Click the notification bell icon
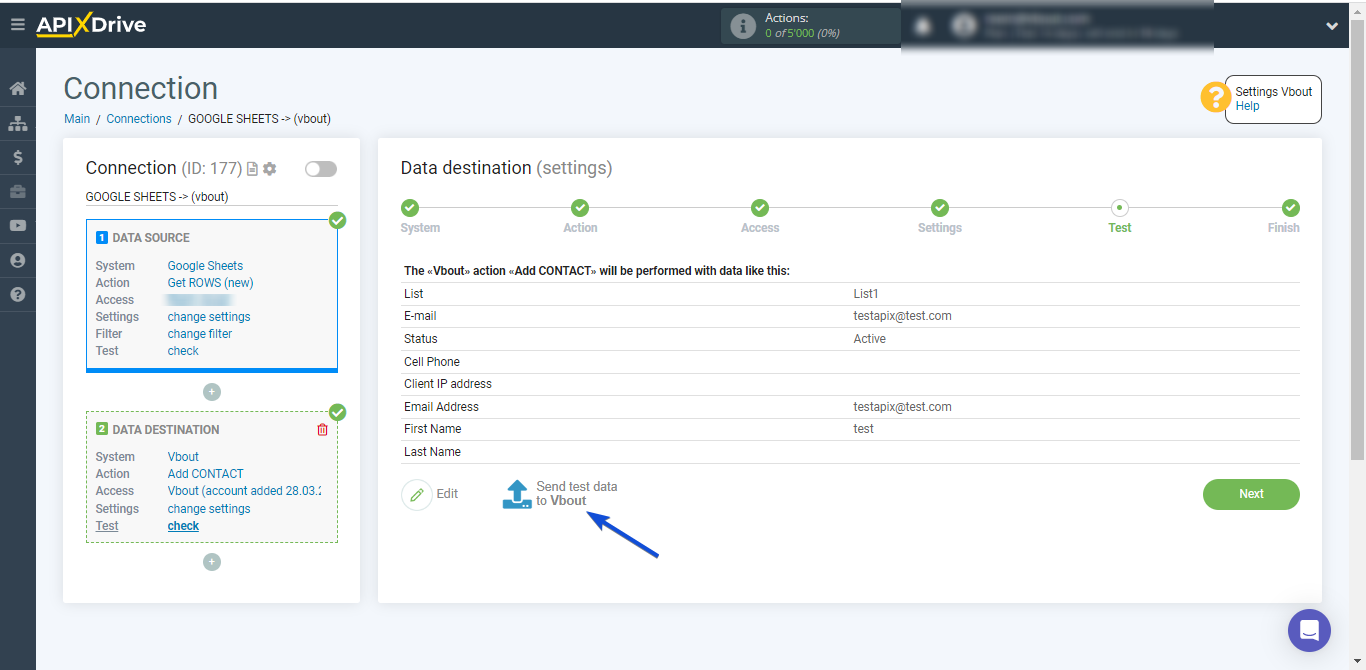Screen dimensions: 1366x670 (x=923, y=26)
